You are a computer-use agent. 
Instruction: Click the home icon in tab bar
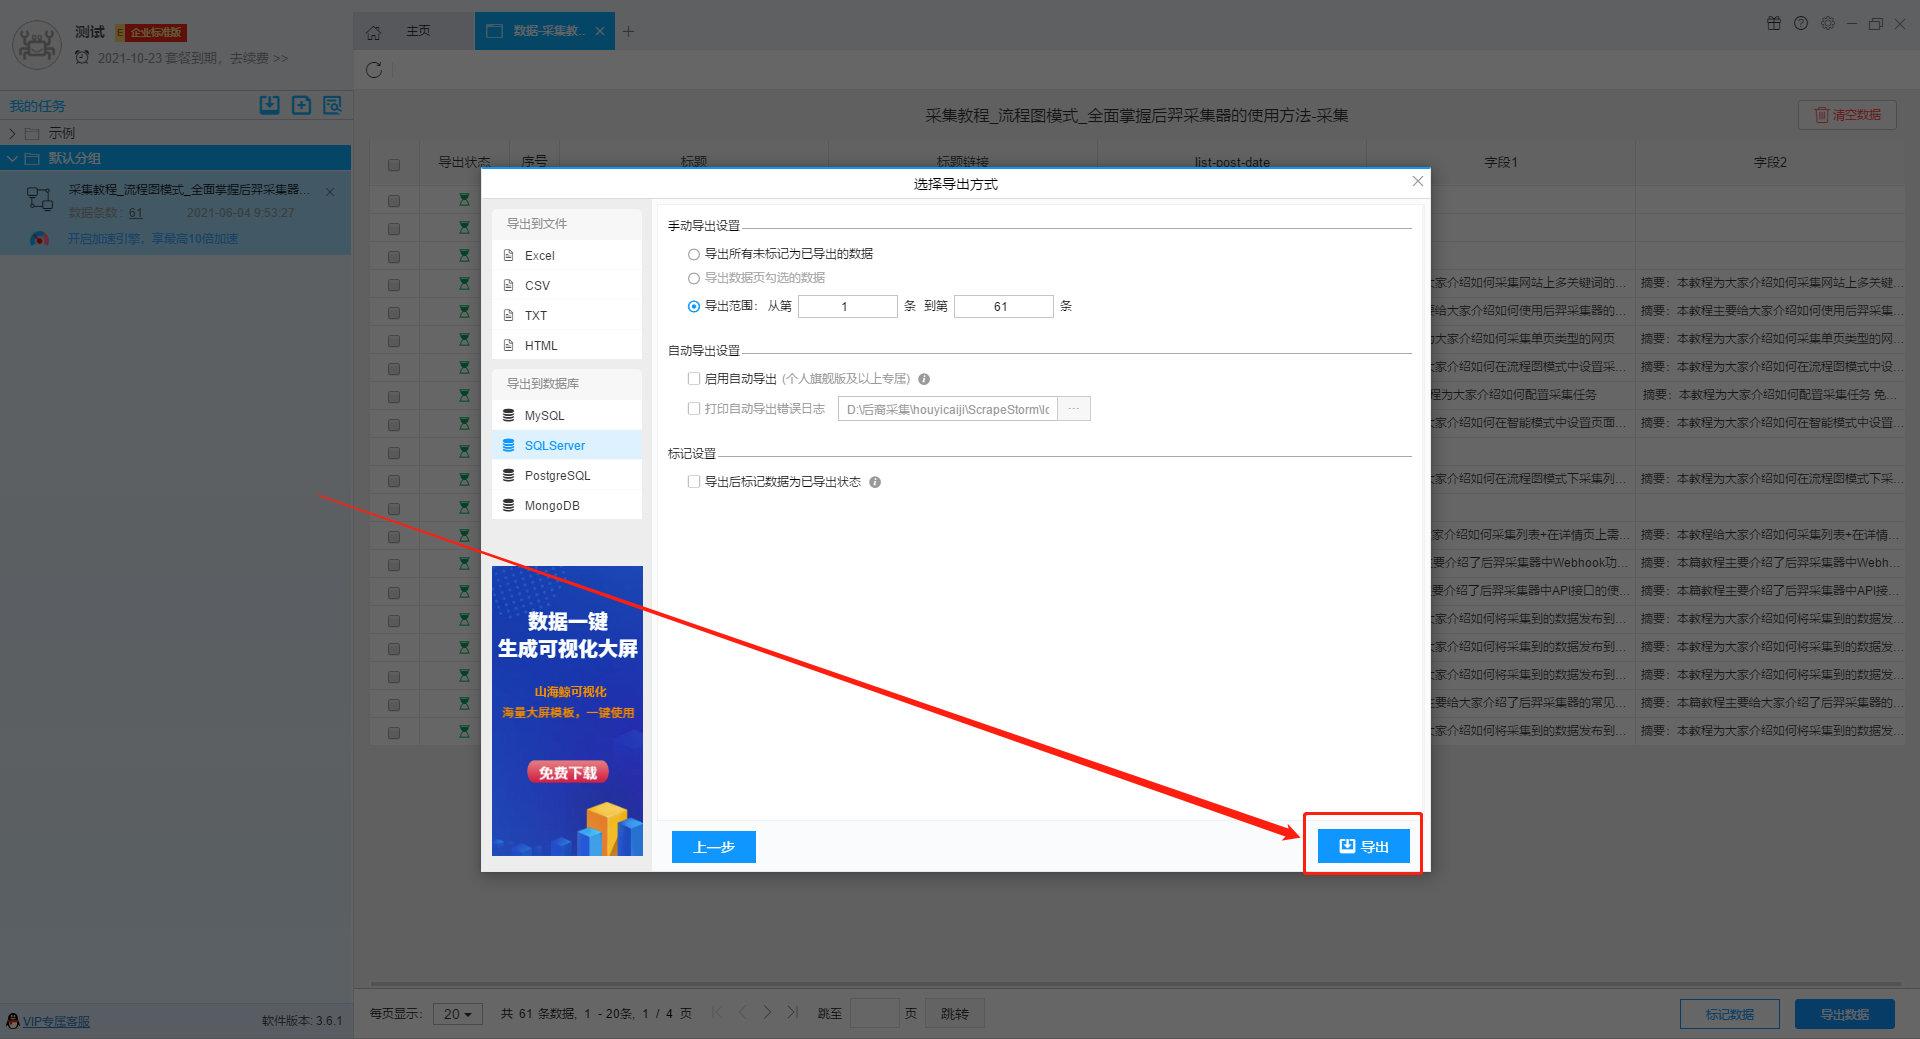(x=373, y=32)
